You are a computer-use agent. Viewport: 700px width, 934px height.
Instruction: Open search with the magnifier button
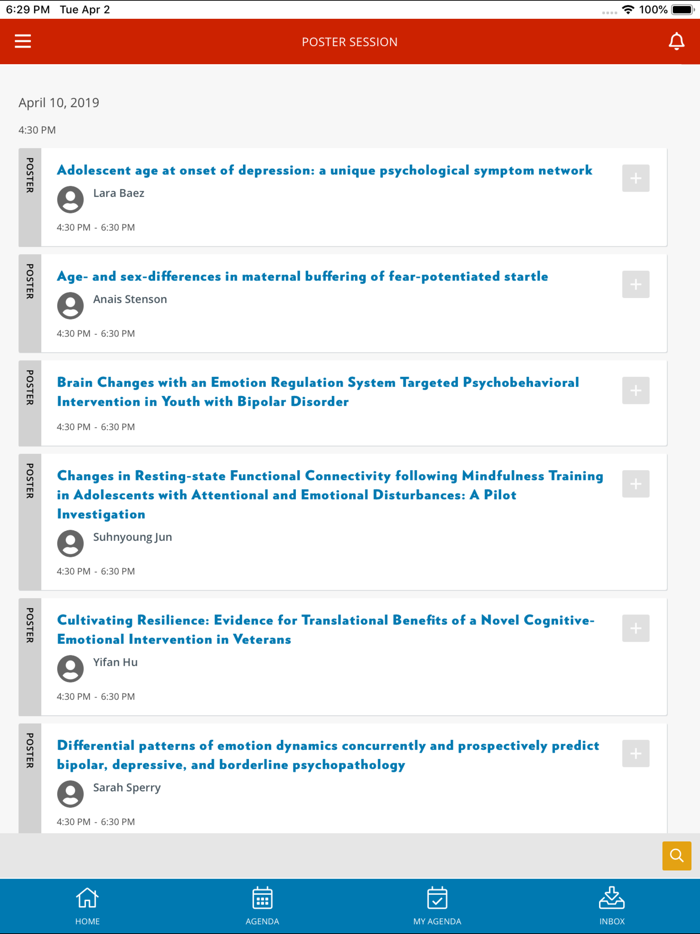[x=676, y=856]
